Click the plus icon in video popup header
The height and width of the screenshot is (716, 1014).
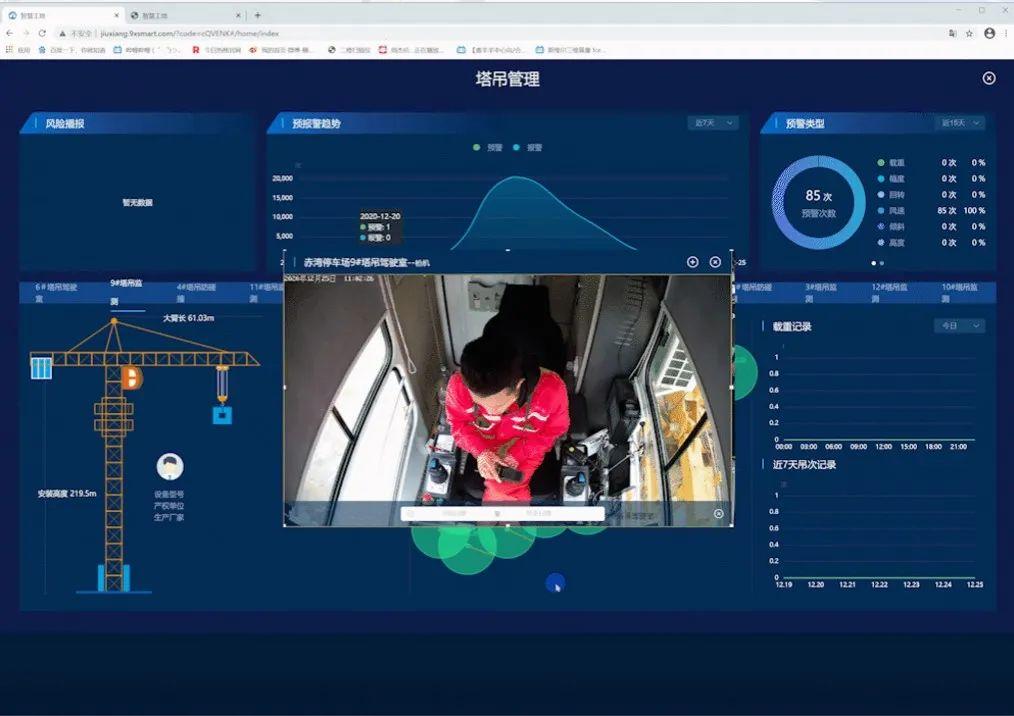click(693, 262)
